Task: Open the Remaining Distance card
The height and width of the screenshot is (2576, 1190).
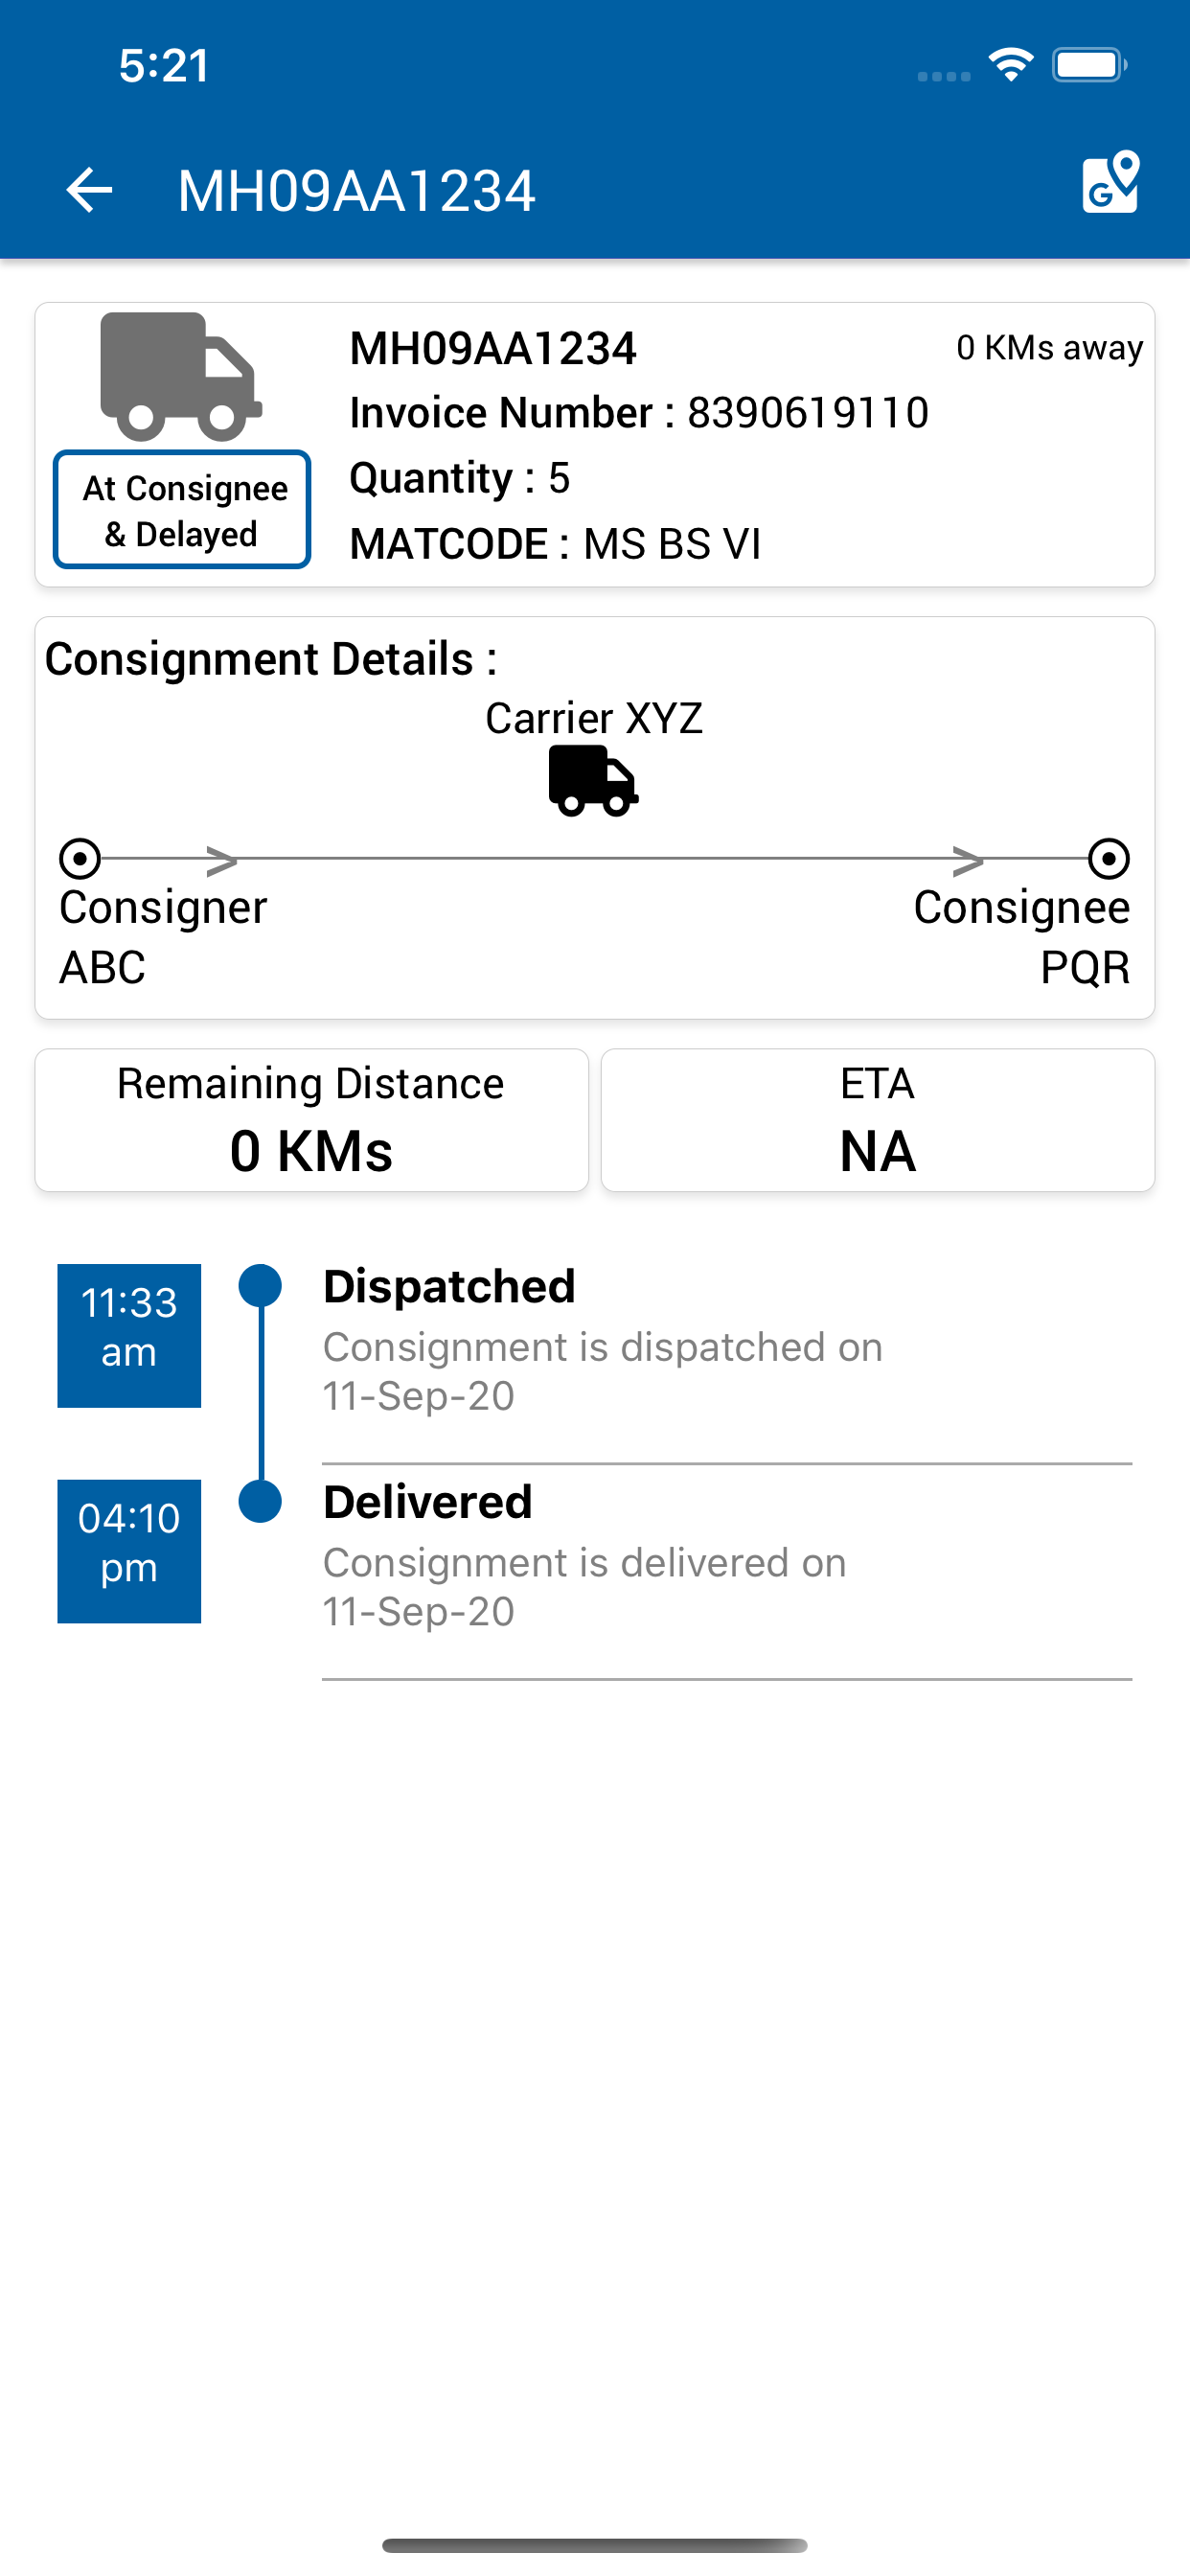Action: (x=311, y=1119)
